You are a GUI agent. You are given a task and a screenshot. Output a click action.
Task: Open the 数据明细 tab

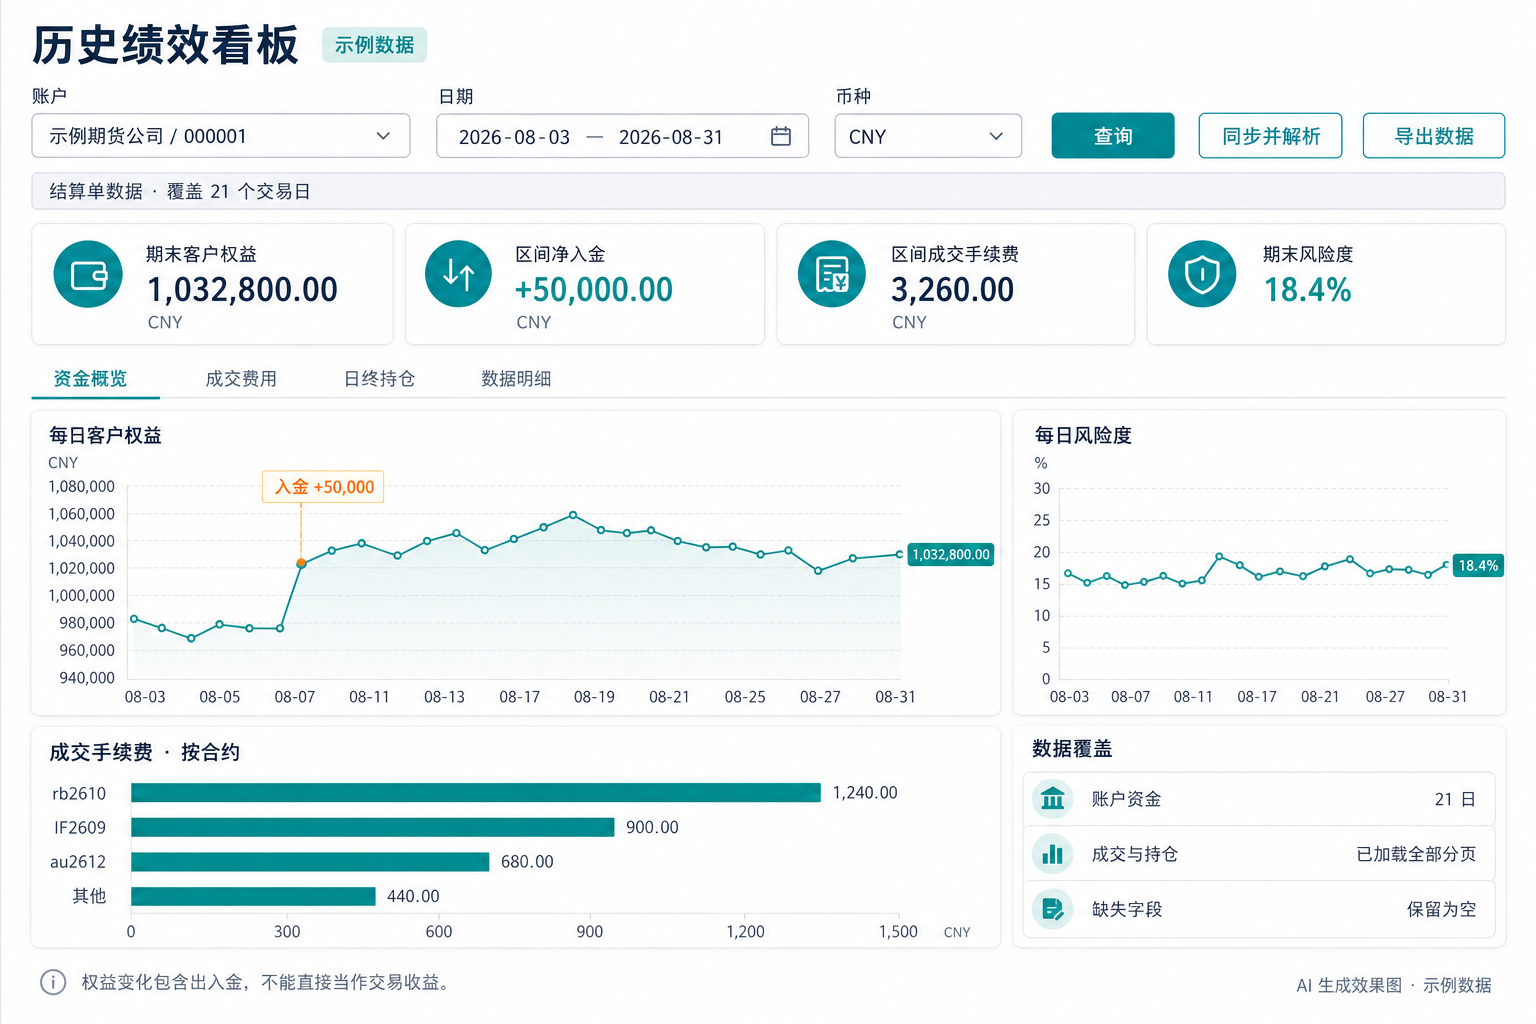click(516, 379)
